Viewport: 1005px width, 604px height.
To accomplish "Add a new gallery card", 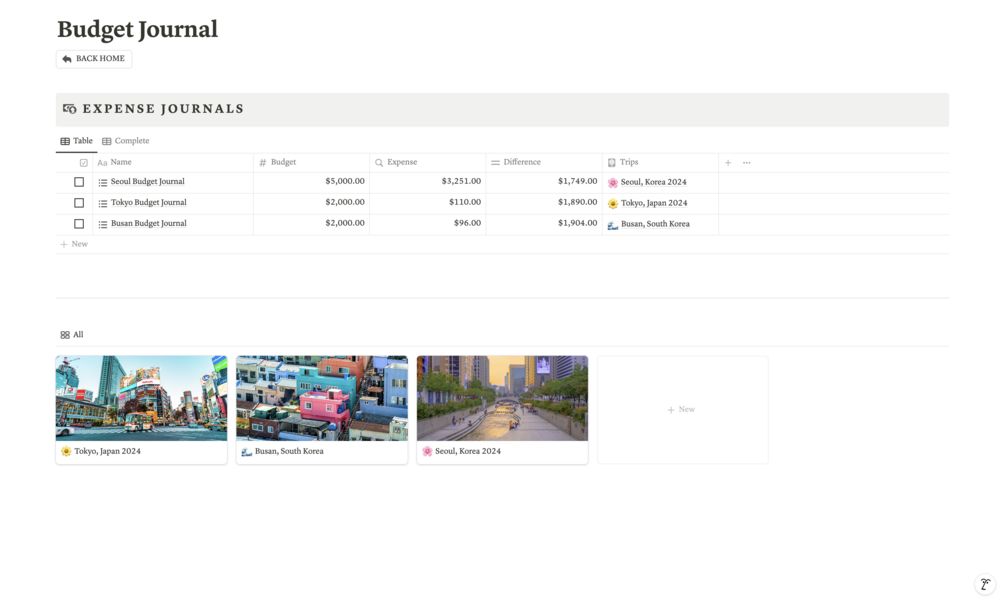I will 683,410.
